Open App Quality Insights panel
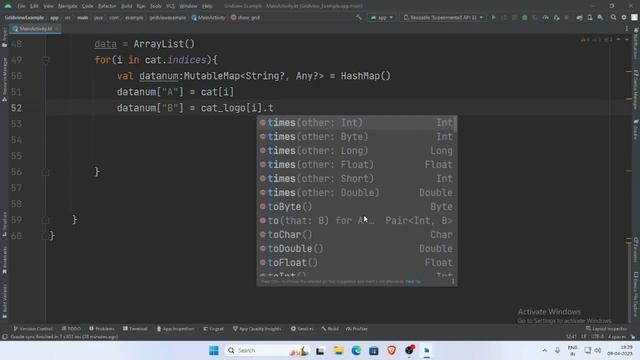Viewport: 640px width, 360px height. (257, 329)
